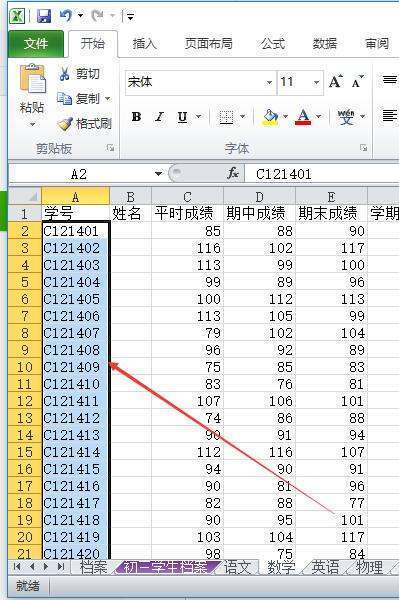Switch to the 数学 sheet tab

click(281, 567)
